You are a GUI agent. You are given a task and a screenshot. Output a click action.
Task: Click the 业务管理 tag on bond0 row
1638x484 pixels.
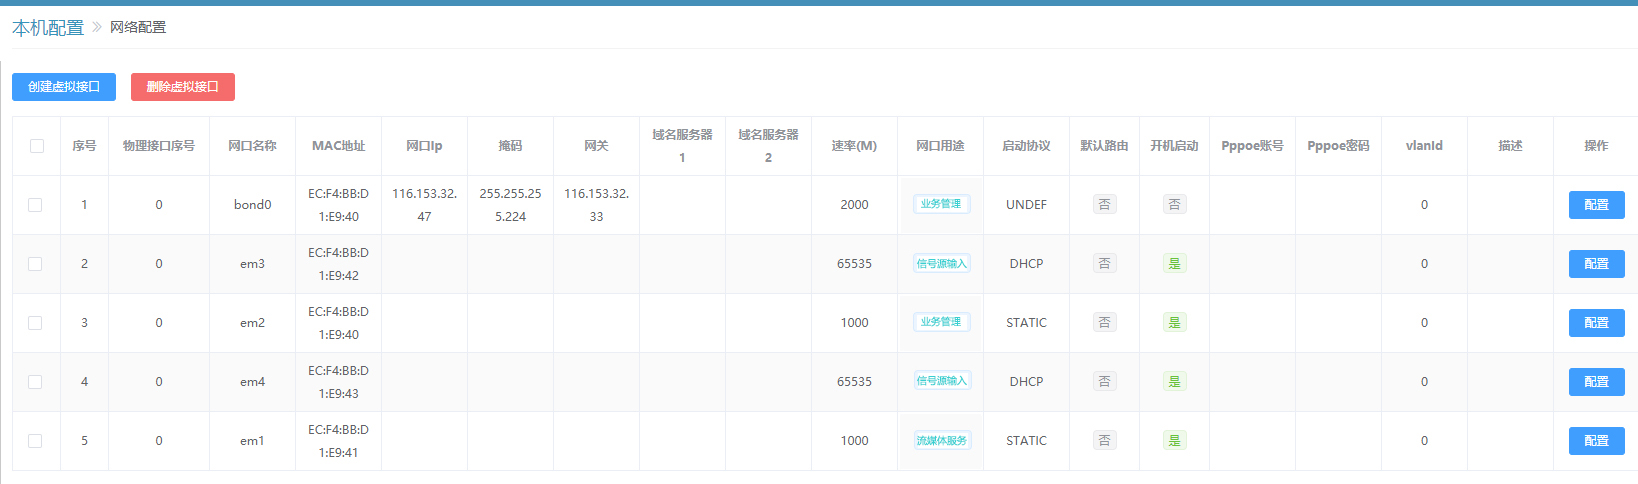point(941,204)
